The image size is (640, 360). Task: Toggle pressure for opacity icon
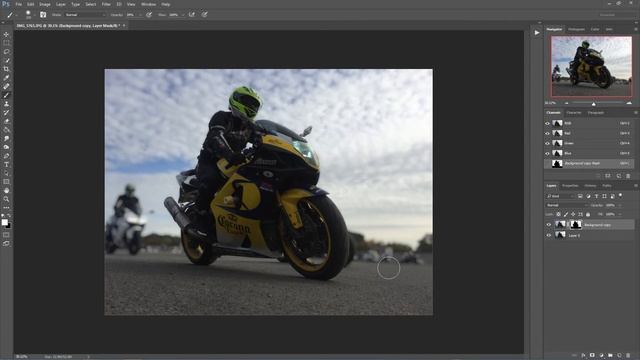pos(149,15)
